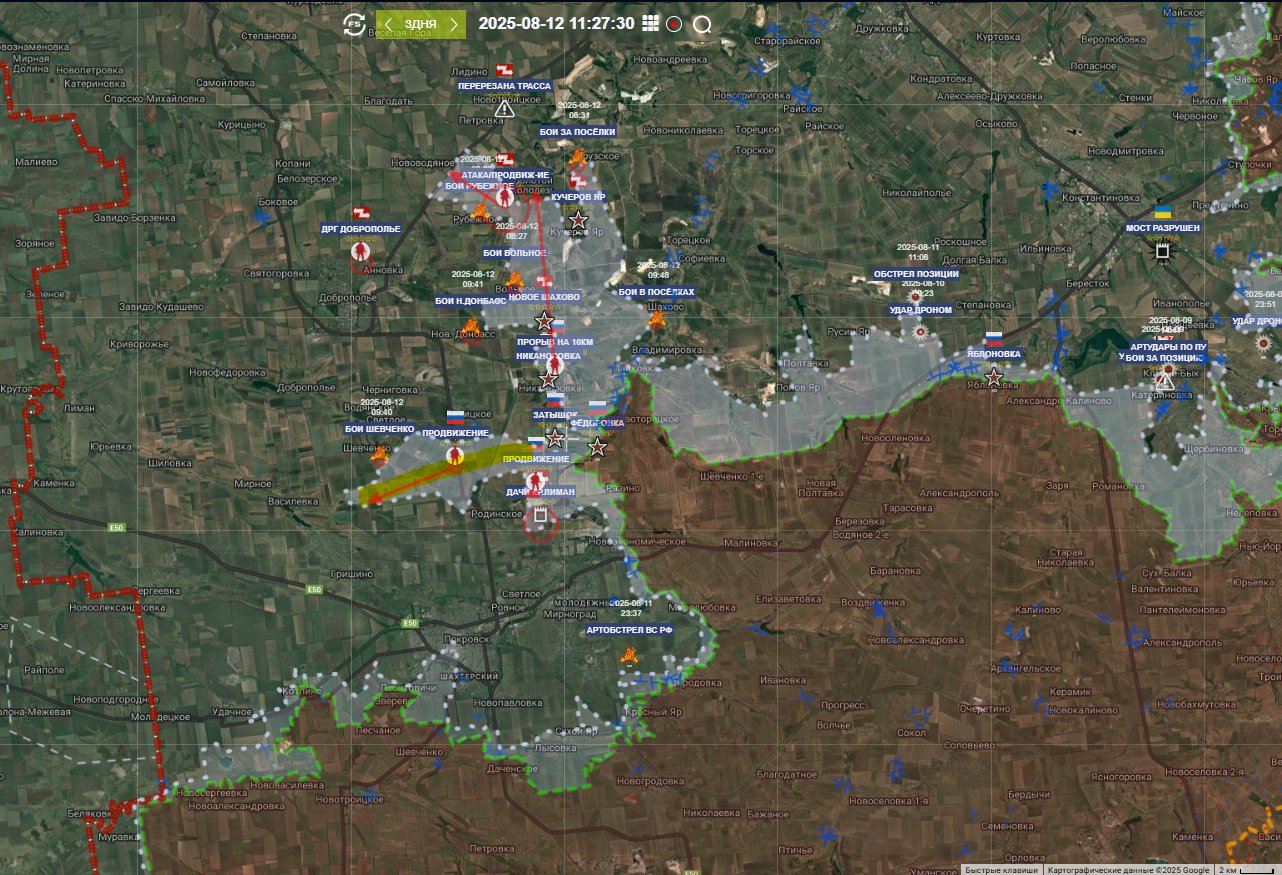1282x875 pixels.
Task: Open the КУЧЕРОВ ЯР label
Action: (x=578, y=197)
